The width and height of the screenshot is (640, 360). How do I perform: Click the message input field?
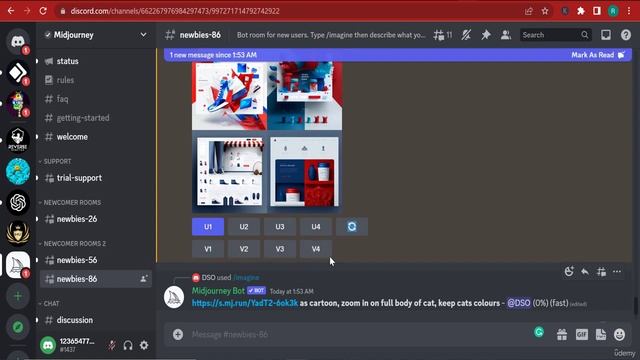pyautogui.click(x=359, y=335)
